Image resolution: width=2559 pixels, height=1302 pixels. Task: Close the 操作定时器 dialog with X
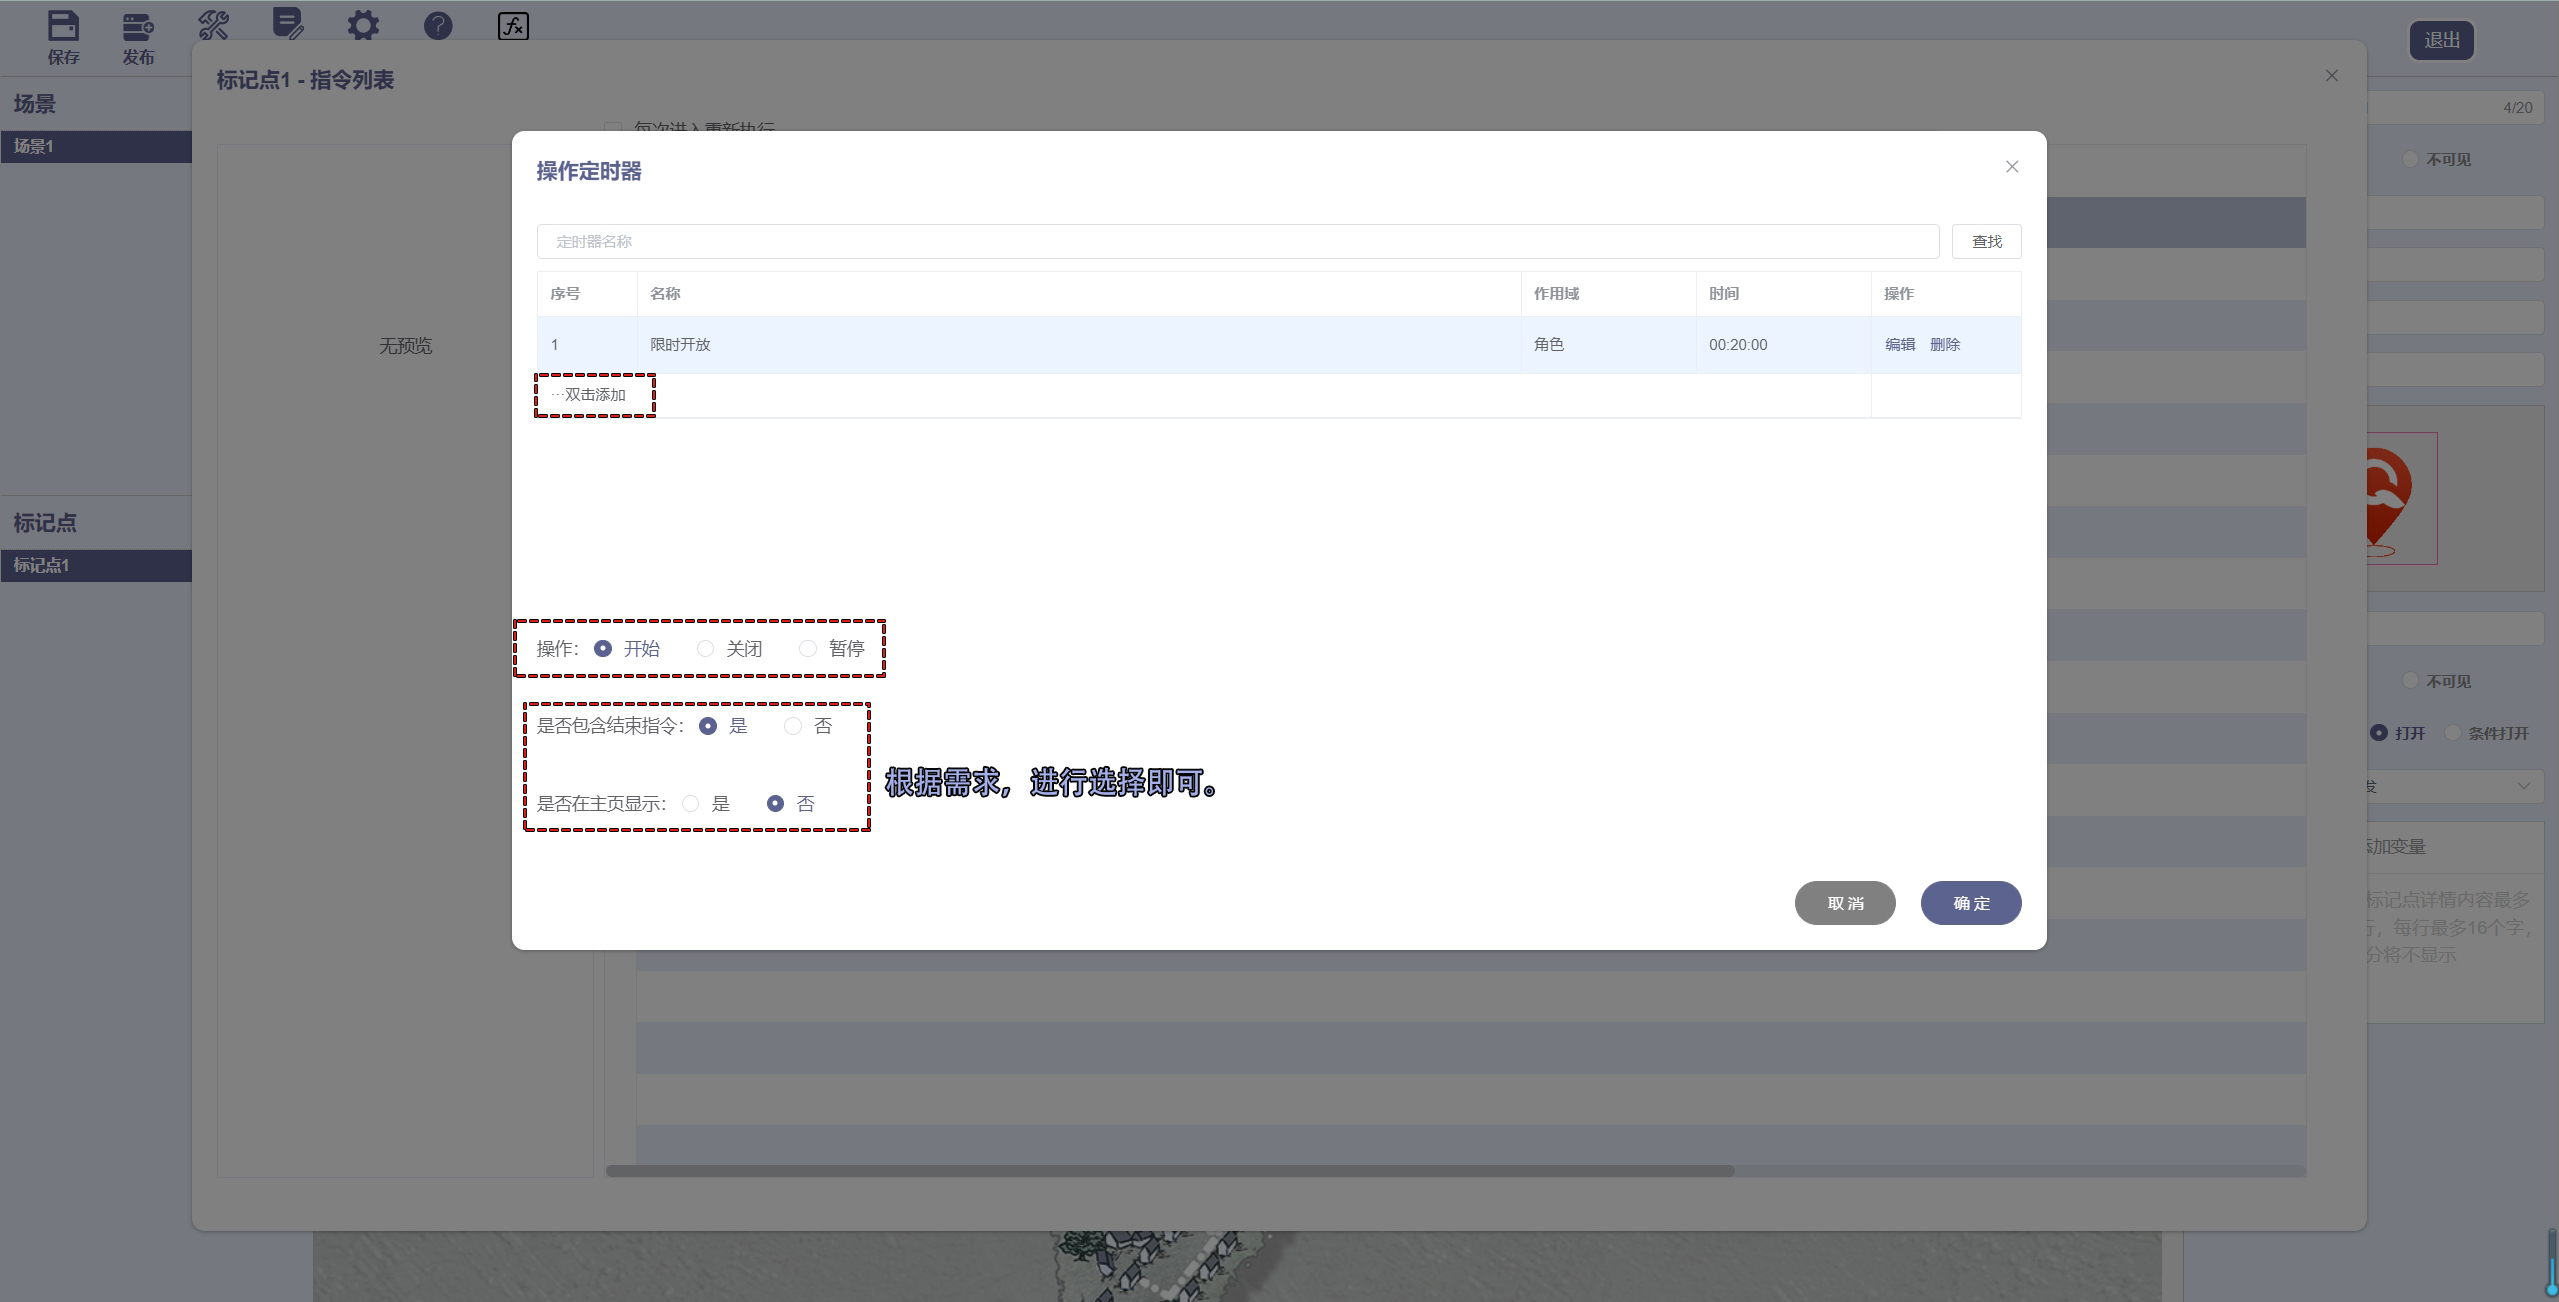coord(2012,167)
